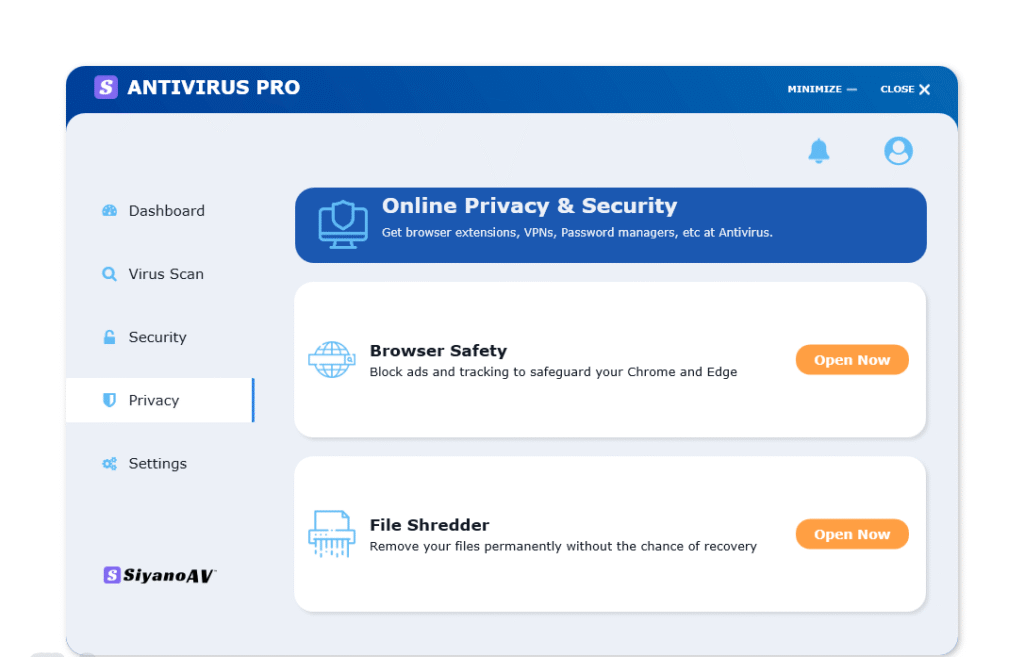
Task: Click the Browser Safety globe icon
Action: pos(331,359)
